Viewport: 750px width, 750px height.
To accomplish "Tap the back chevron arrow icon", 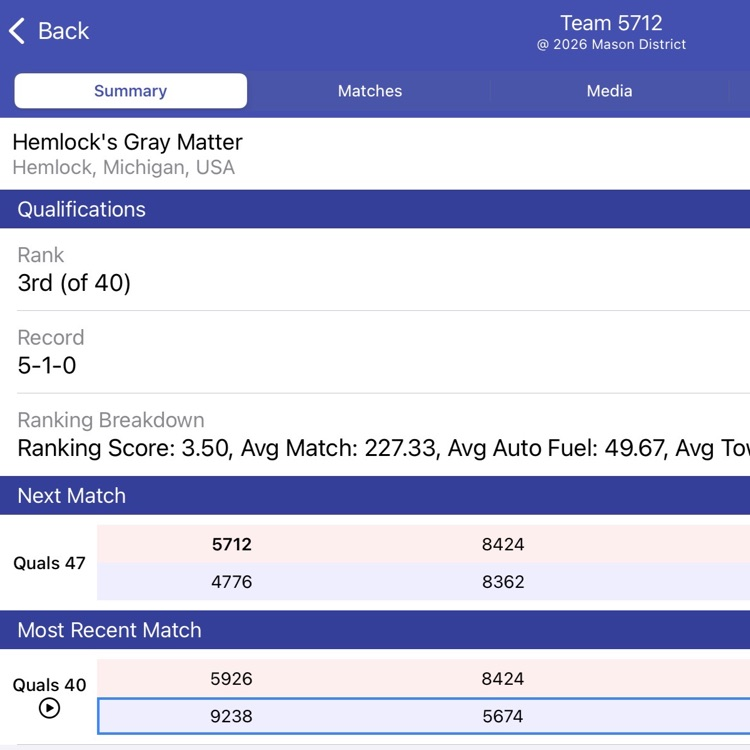I will pos(17,31).
